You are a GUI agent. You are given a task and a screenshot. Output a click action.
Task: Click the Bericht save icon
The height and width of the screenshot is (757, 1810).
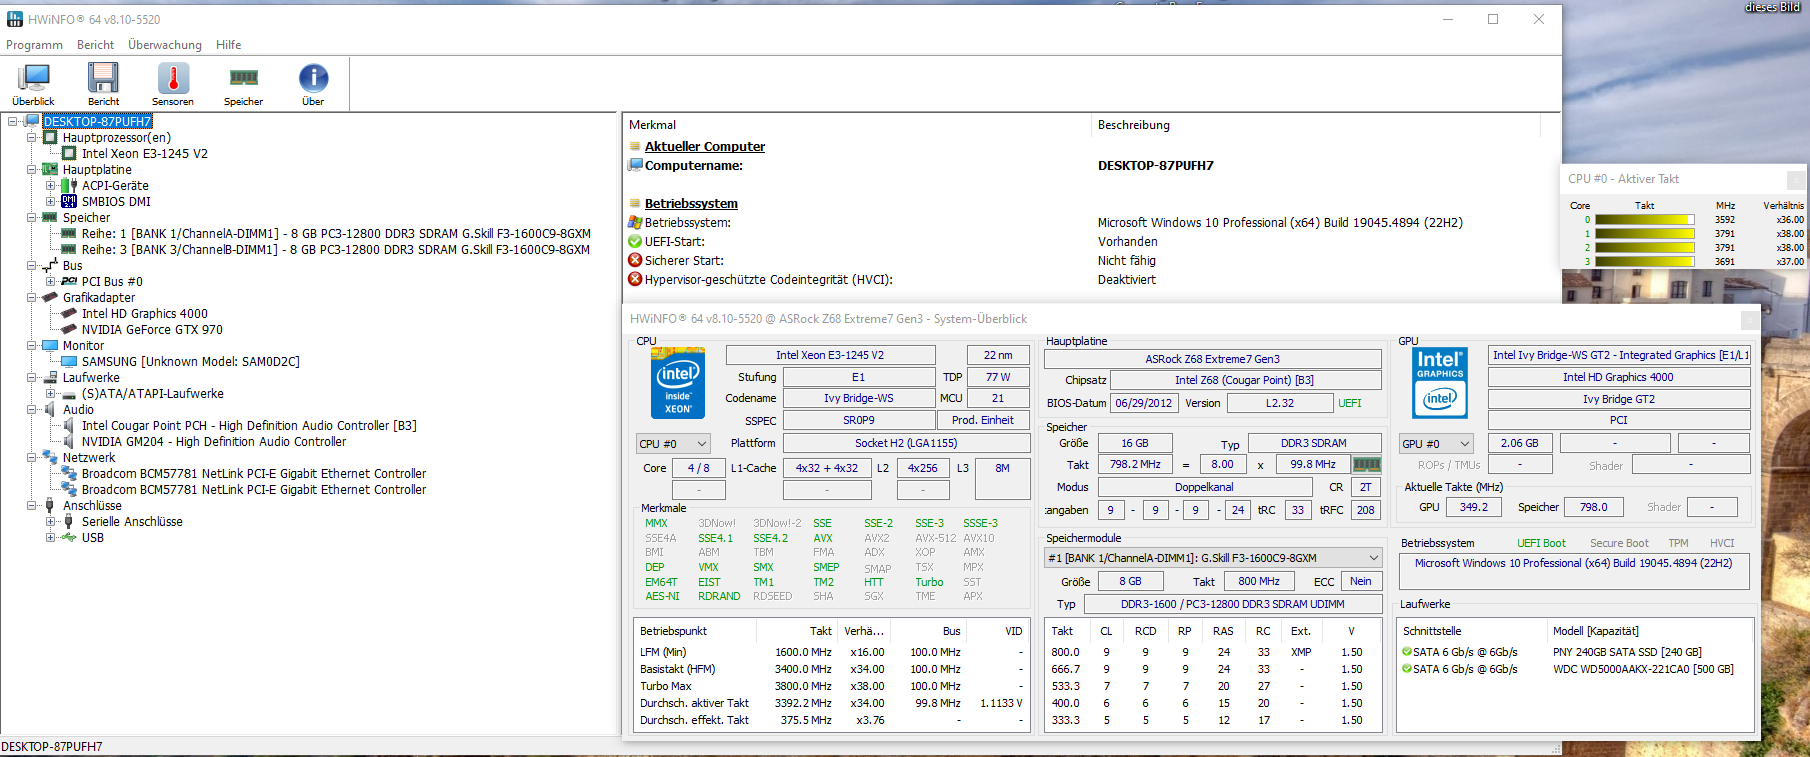tap(103, 78)
